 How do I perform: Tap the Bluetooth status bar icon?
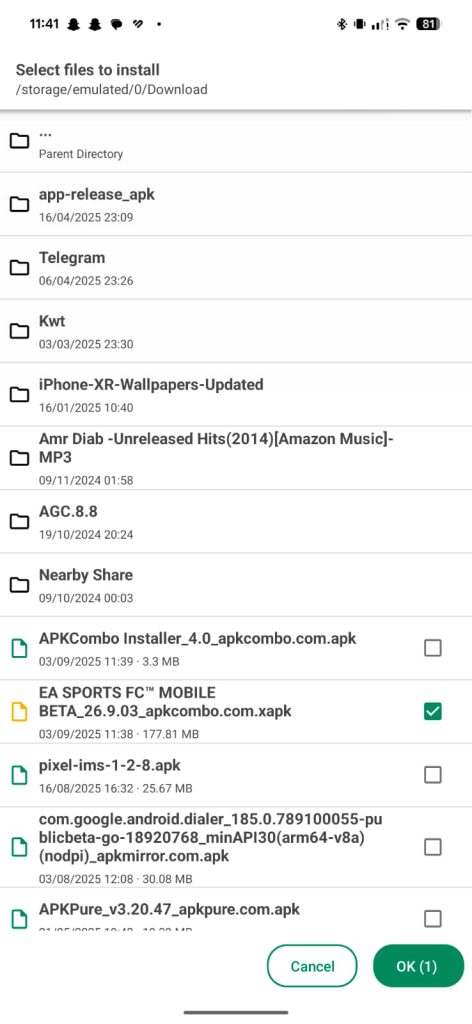(341, 24)
